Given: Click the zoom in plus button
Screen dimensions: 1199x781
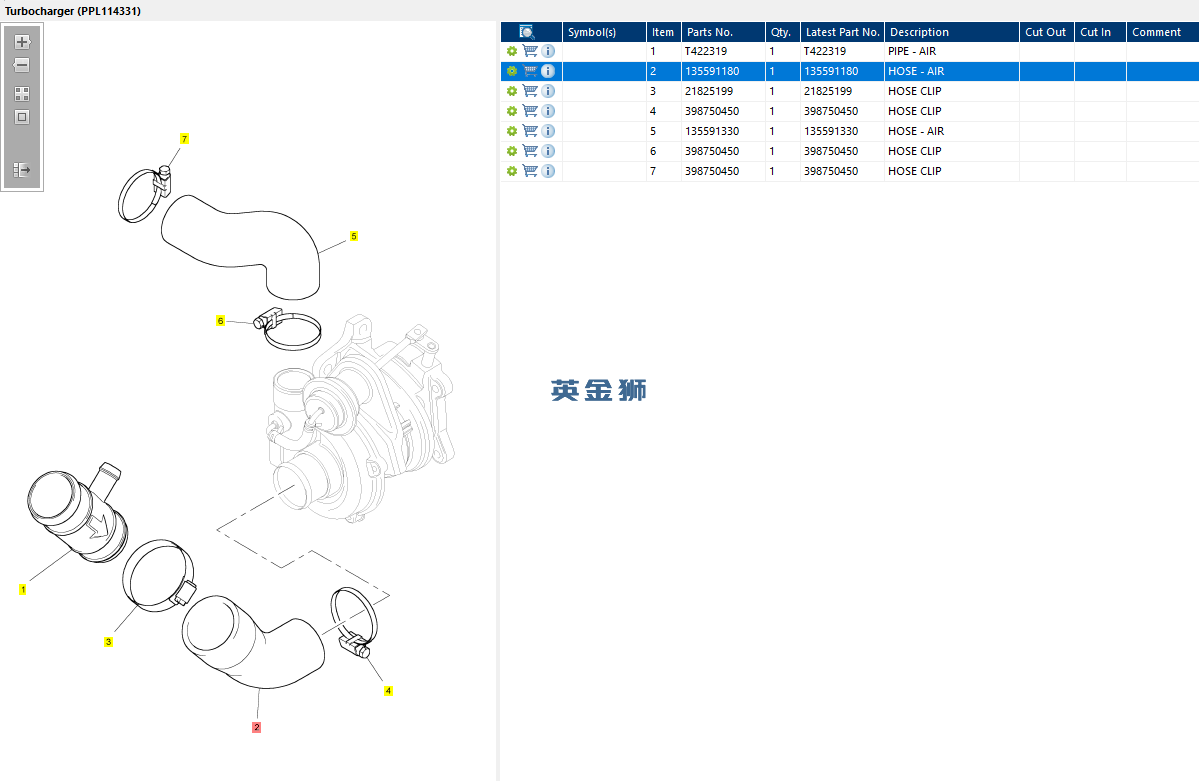Looking at the screenshot, I should point(22,42).
